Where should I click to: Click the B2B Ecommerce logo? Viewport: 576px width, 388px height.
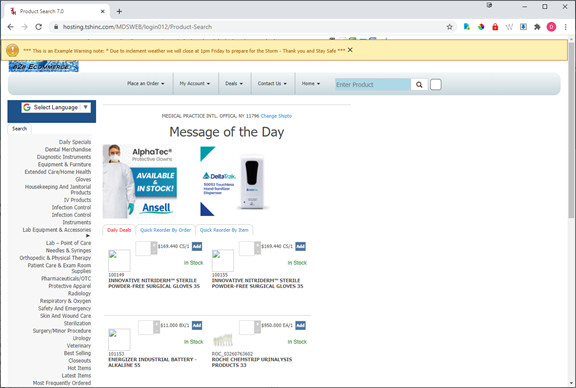(x=44, y=66)
